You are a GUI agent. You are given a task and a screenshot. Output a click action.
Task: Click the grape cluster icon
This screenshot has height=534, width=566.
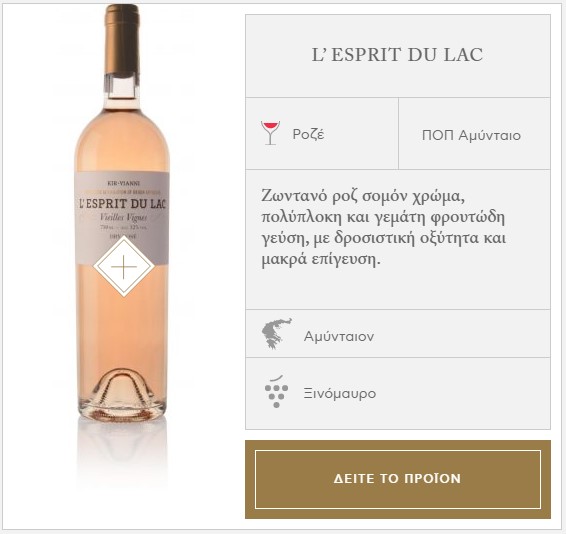tap(277, 392)
